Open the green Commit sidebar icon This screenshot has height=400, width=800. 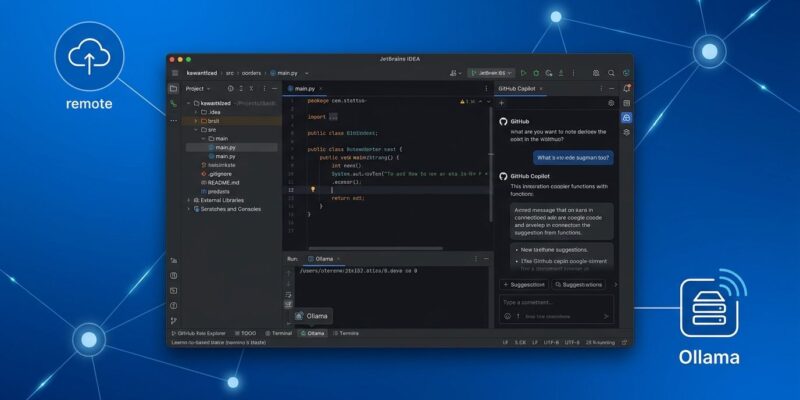click(x=173, y=103)
